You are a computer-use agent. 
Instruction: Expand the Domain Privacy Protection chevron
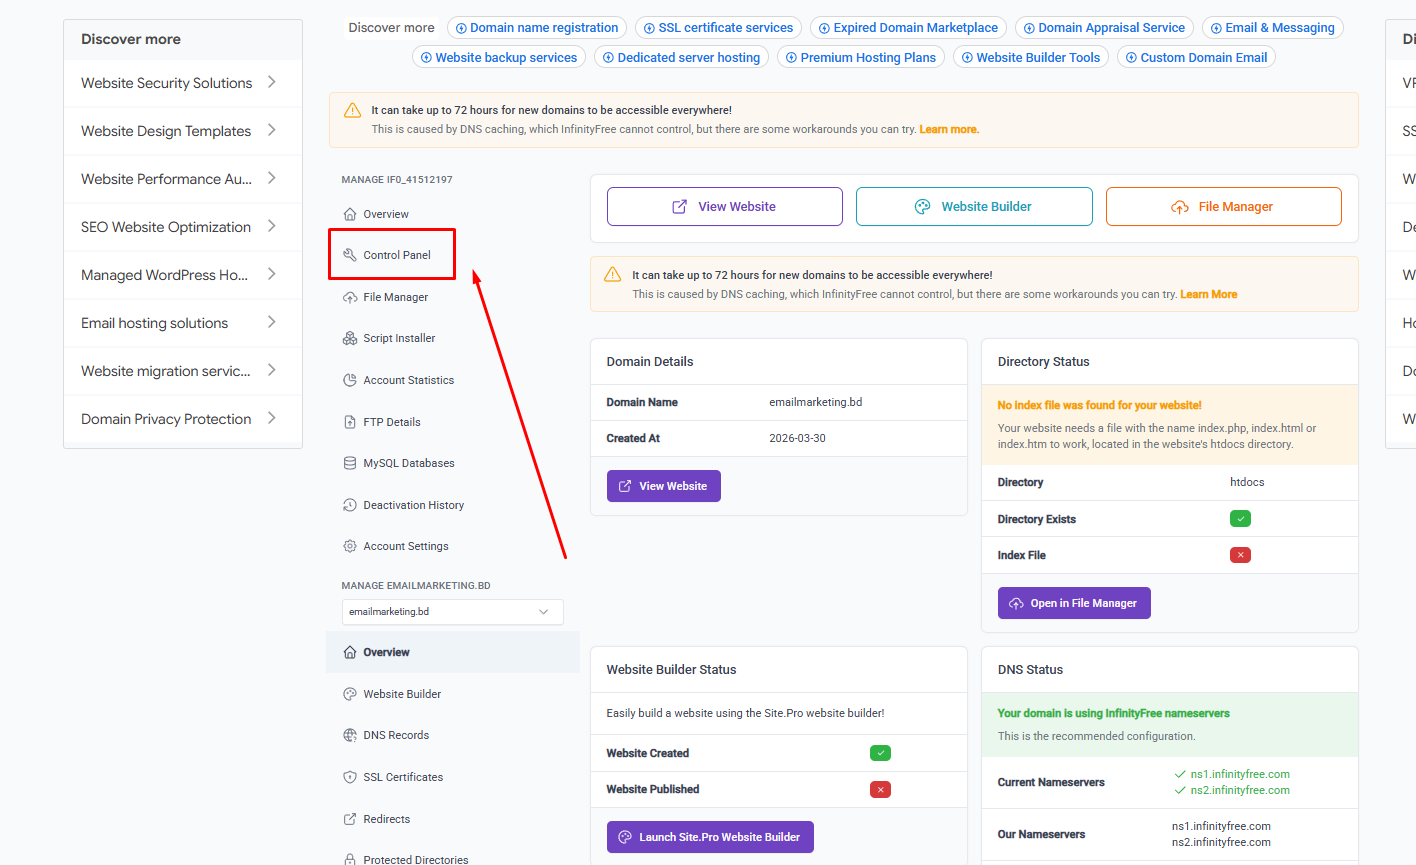tap(271, 418)
